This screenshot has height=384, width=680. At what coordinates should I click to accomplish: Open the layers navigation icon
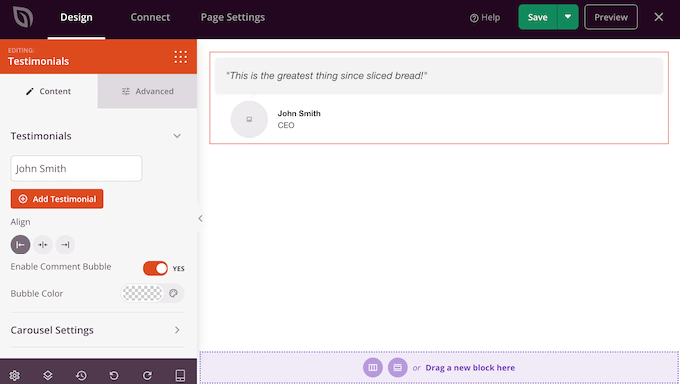(x=48, y=375)
